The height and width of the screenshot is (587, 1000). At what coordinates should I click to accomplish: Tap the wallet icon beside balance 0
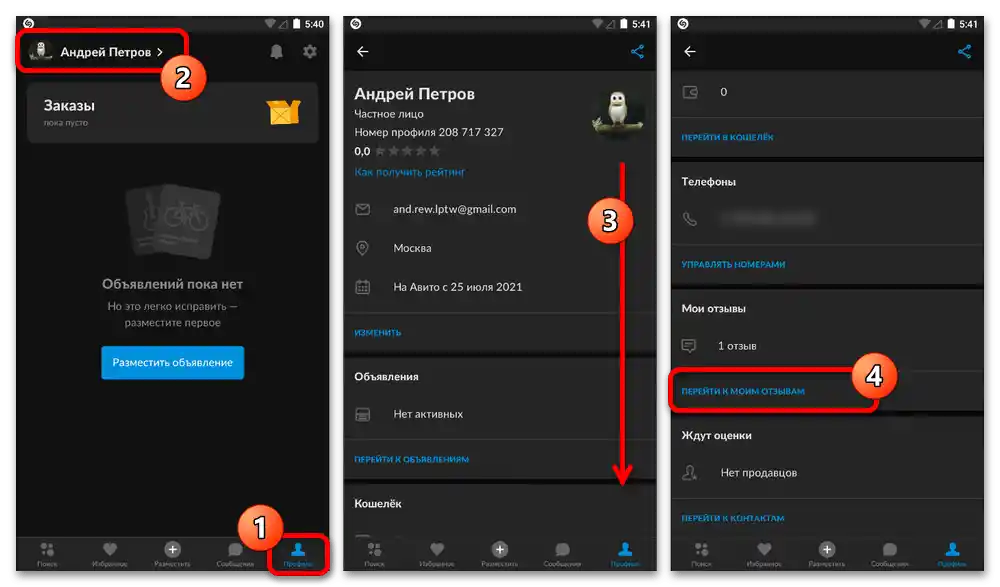[x=690, y=93]
